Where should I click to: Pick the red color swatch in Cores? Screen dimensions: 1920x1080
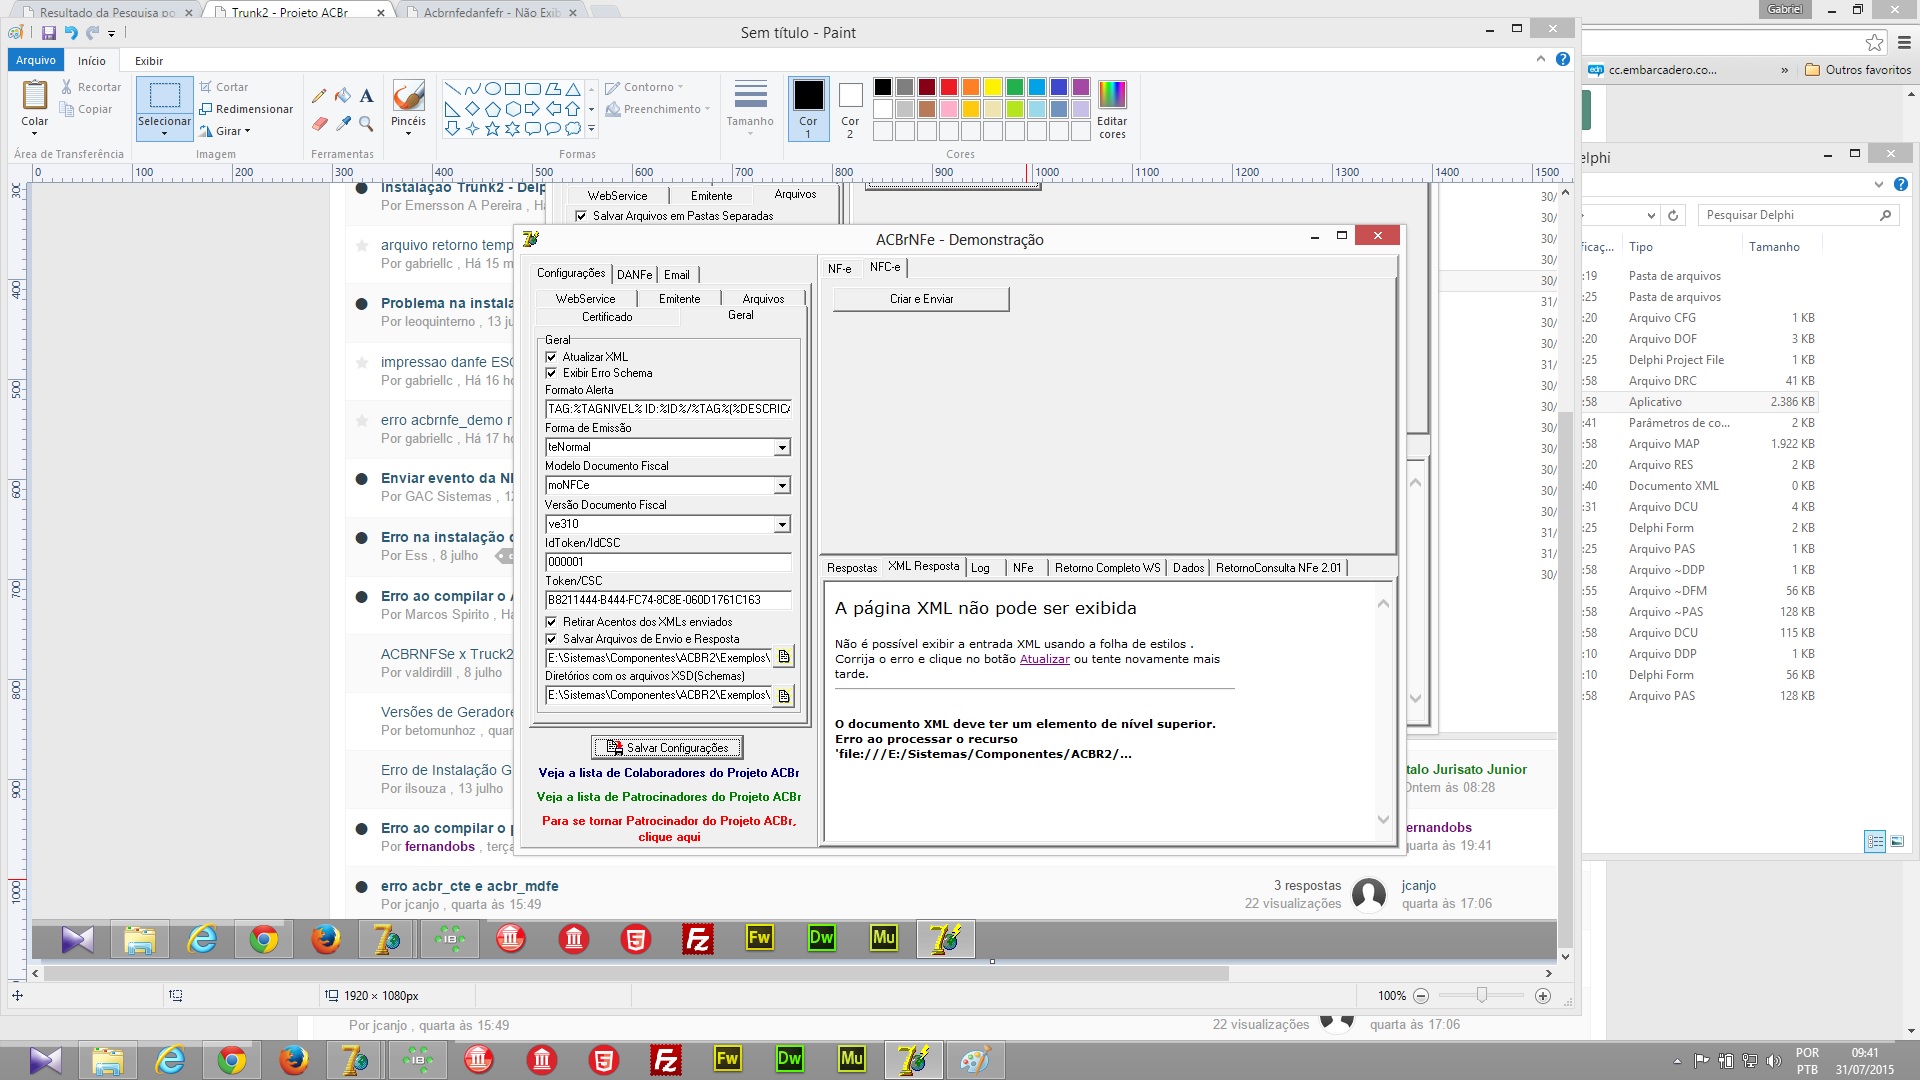tap(948, 87)
